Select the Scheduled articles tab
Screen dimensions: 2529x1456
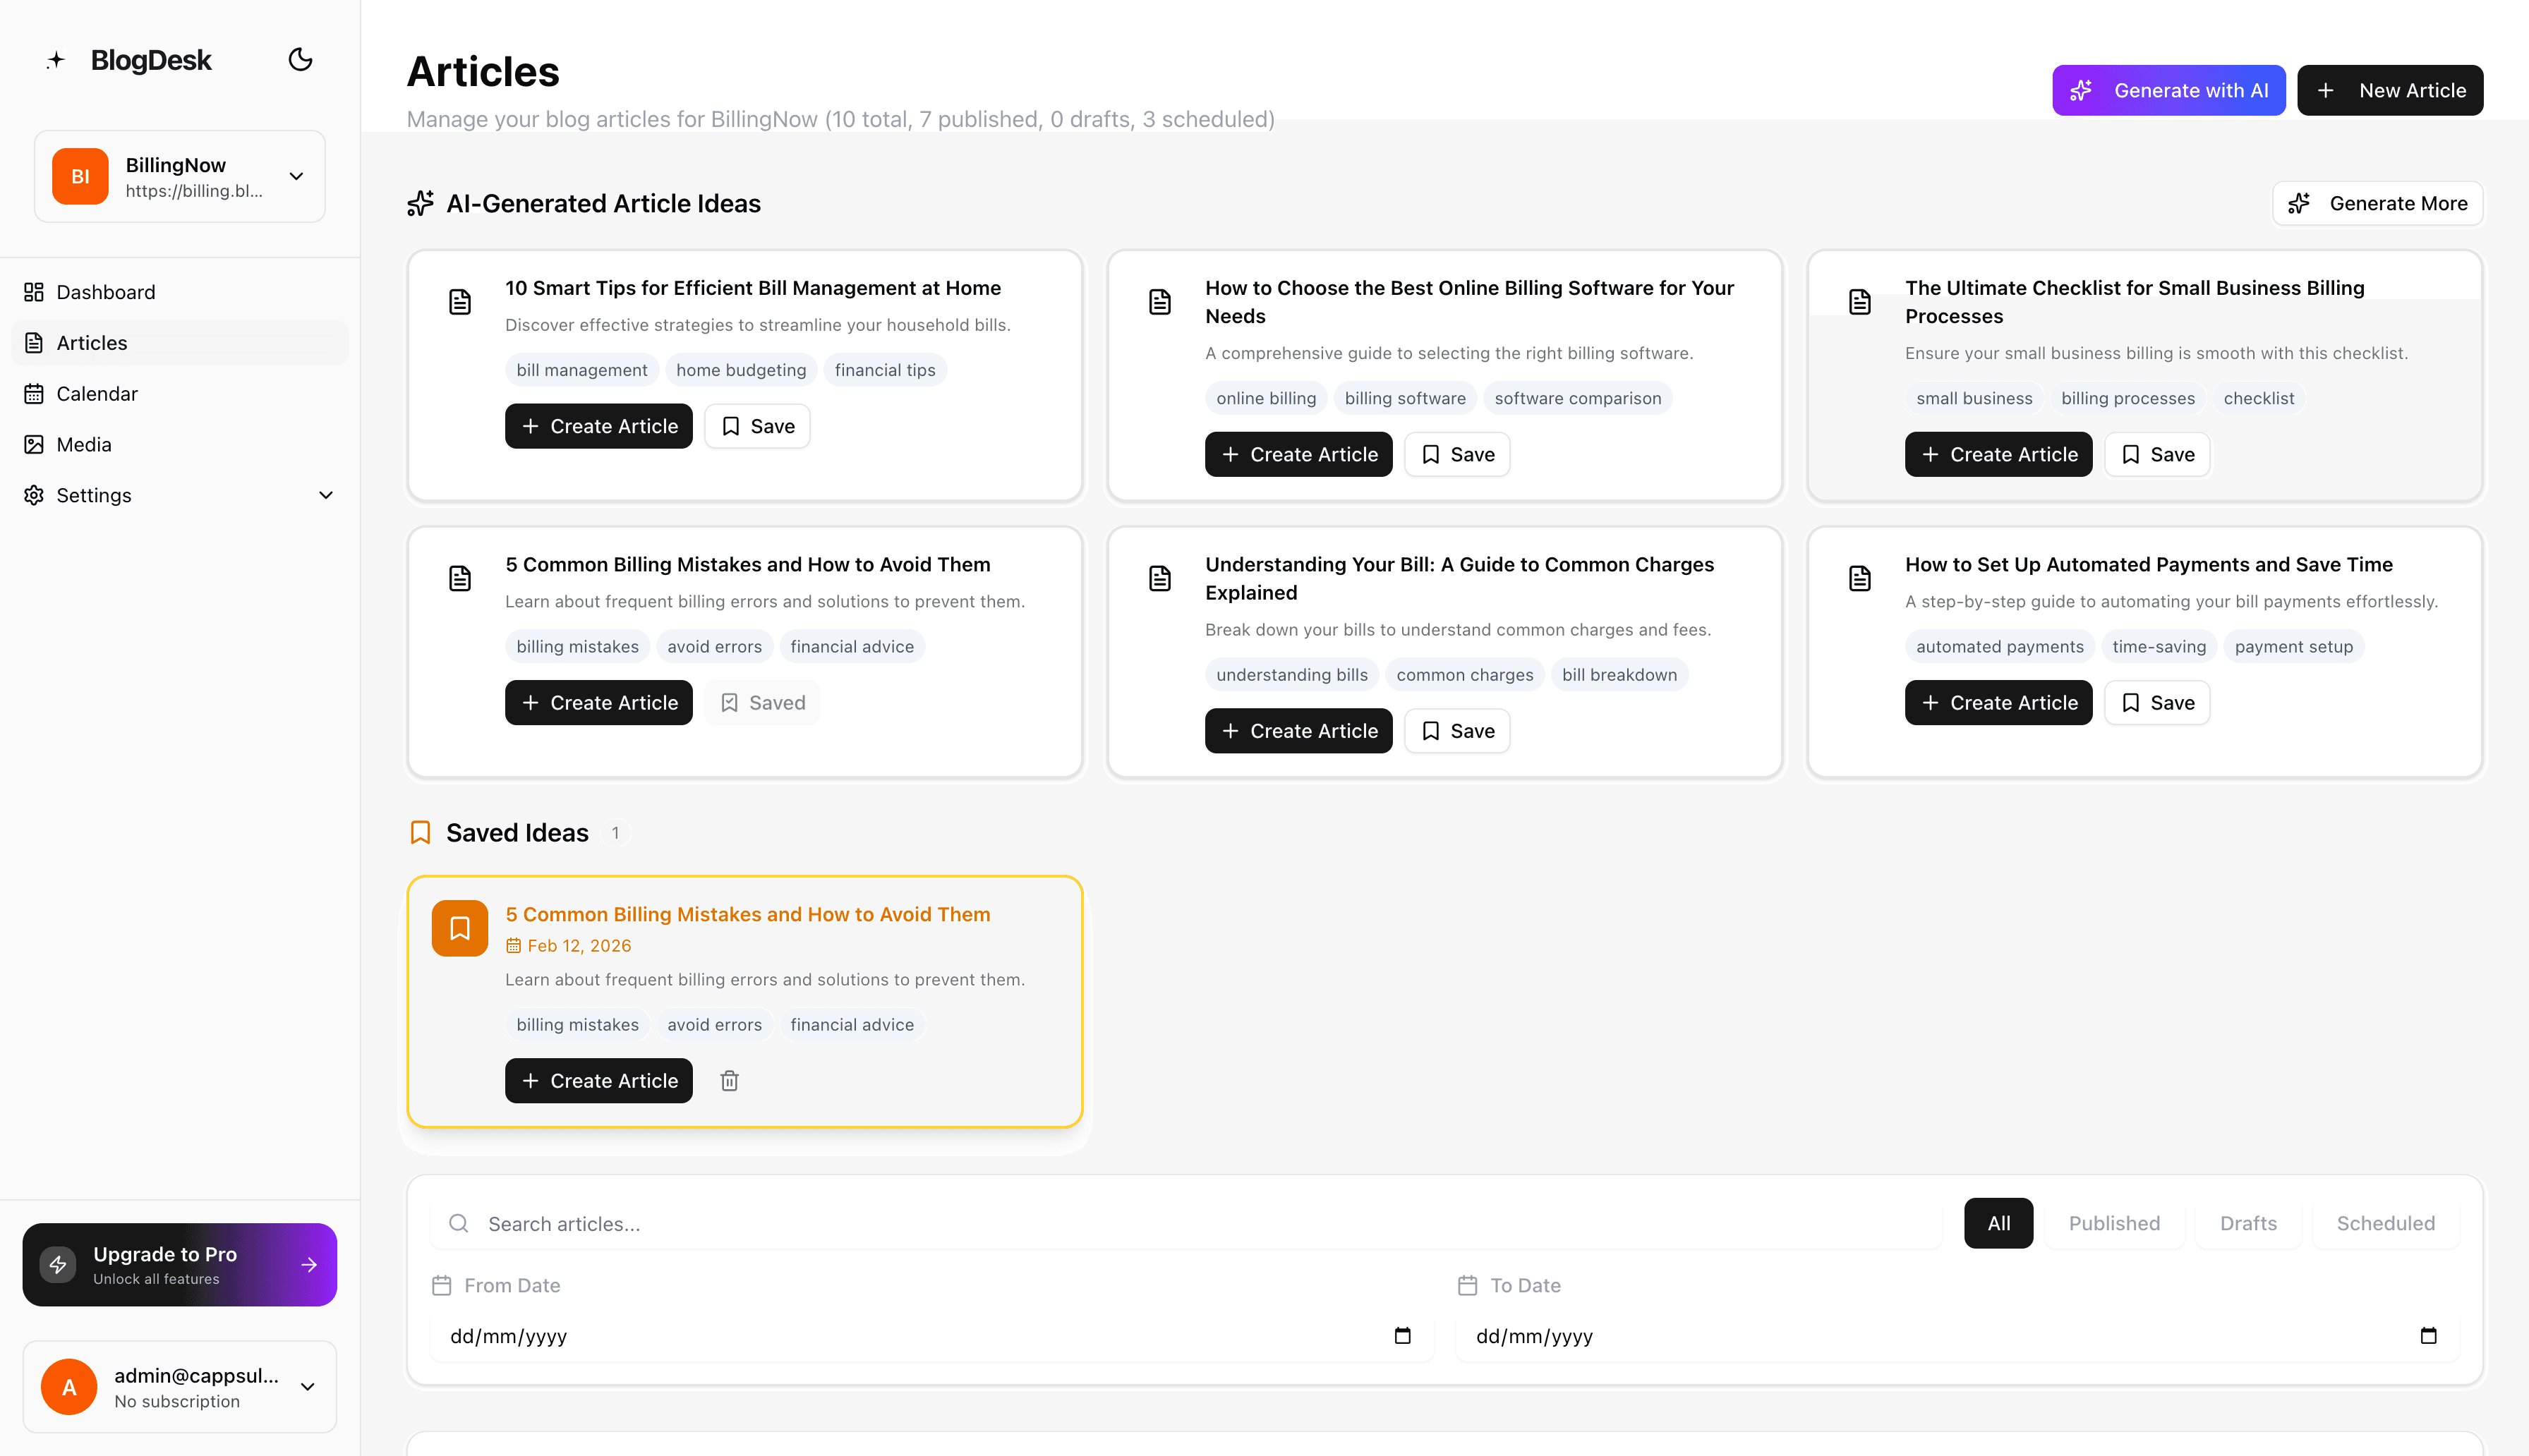[2384, 1223]
